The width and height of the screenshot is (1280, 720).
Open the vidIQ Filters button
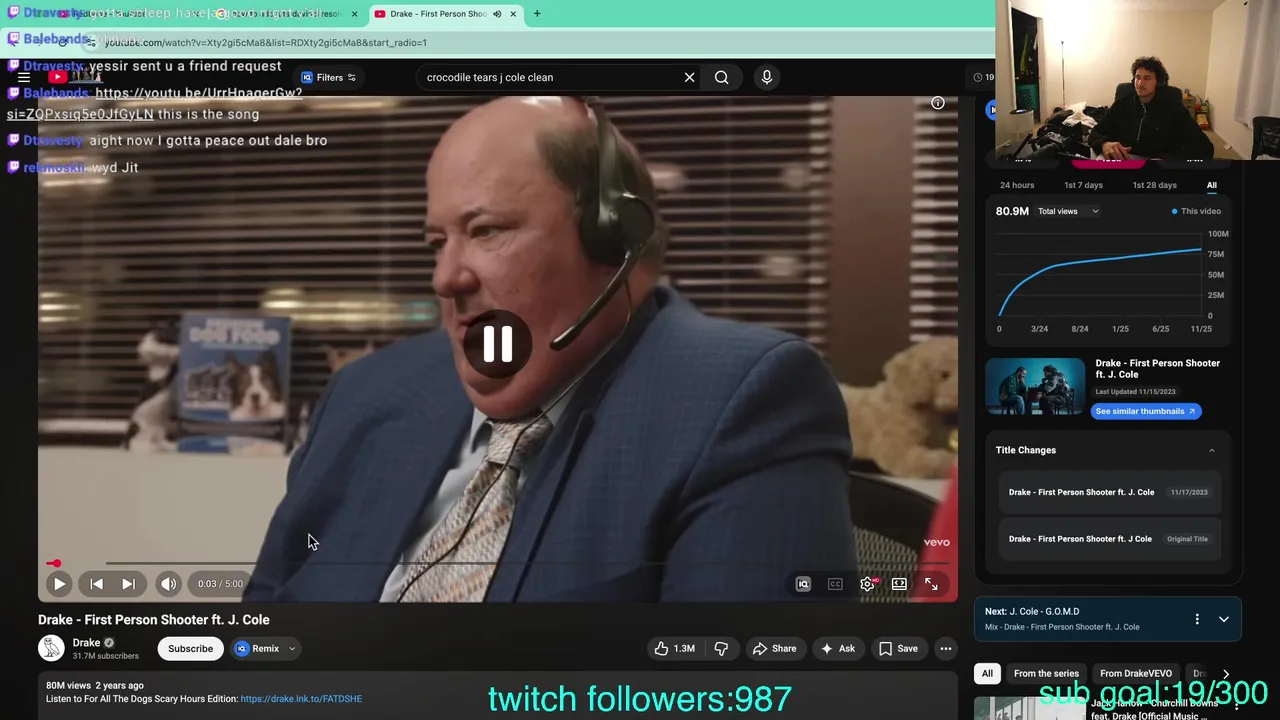[329, 77]
